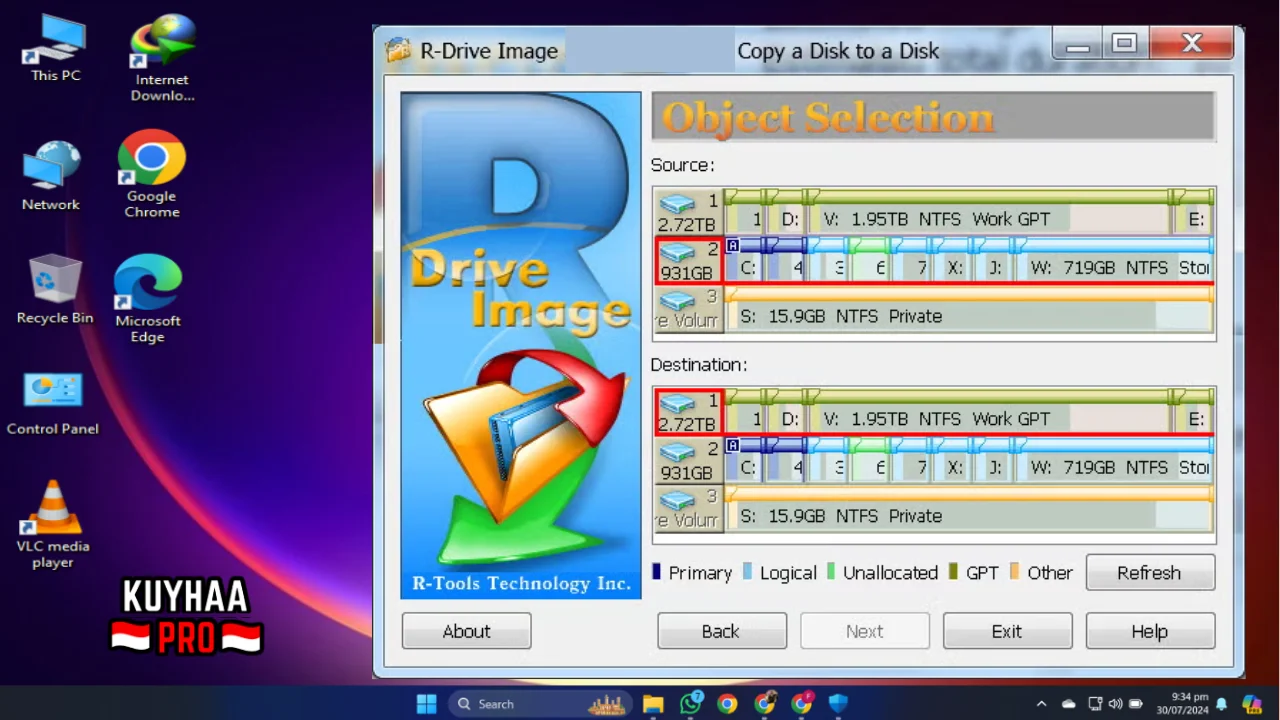Choose Destination partition 4 on disk 2
This screenshot has width=1280, height=720.
786,460
